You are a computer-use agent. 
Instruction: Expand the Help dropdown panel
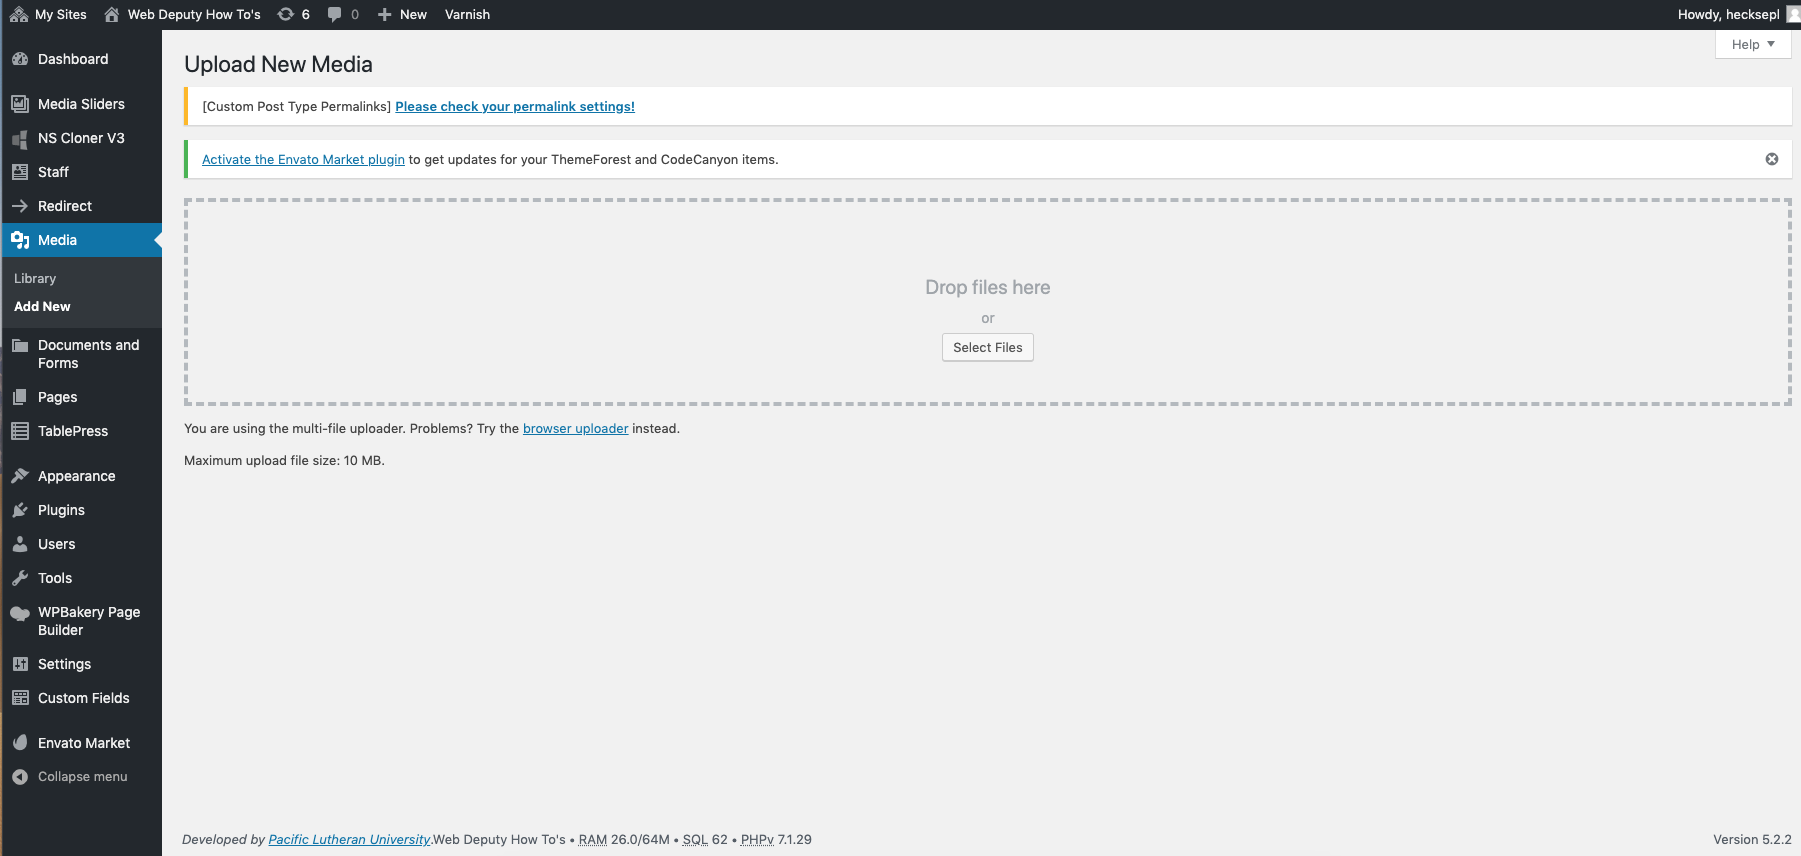1752,44
